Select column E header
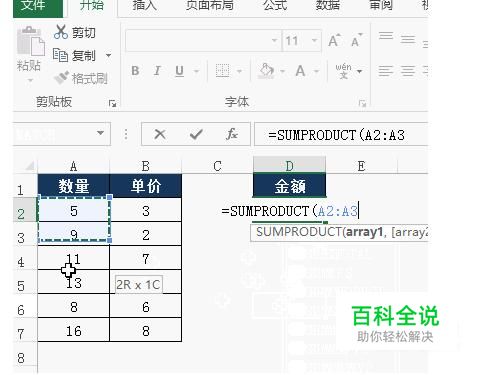 click(x=361, y=166)
